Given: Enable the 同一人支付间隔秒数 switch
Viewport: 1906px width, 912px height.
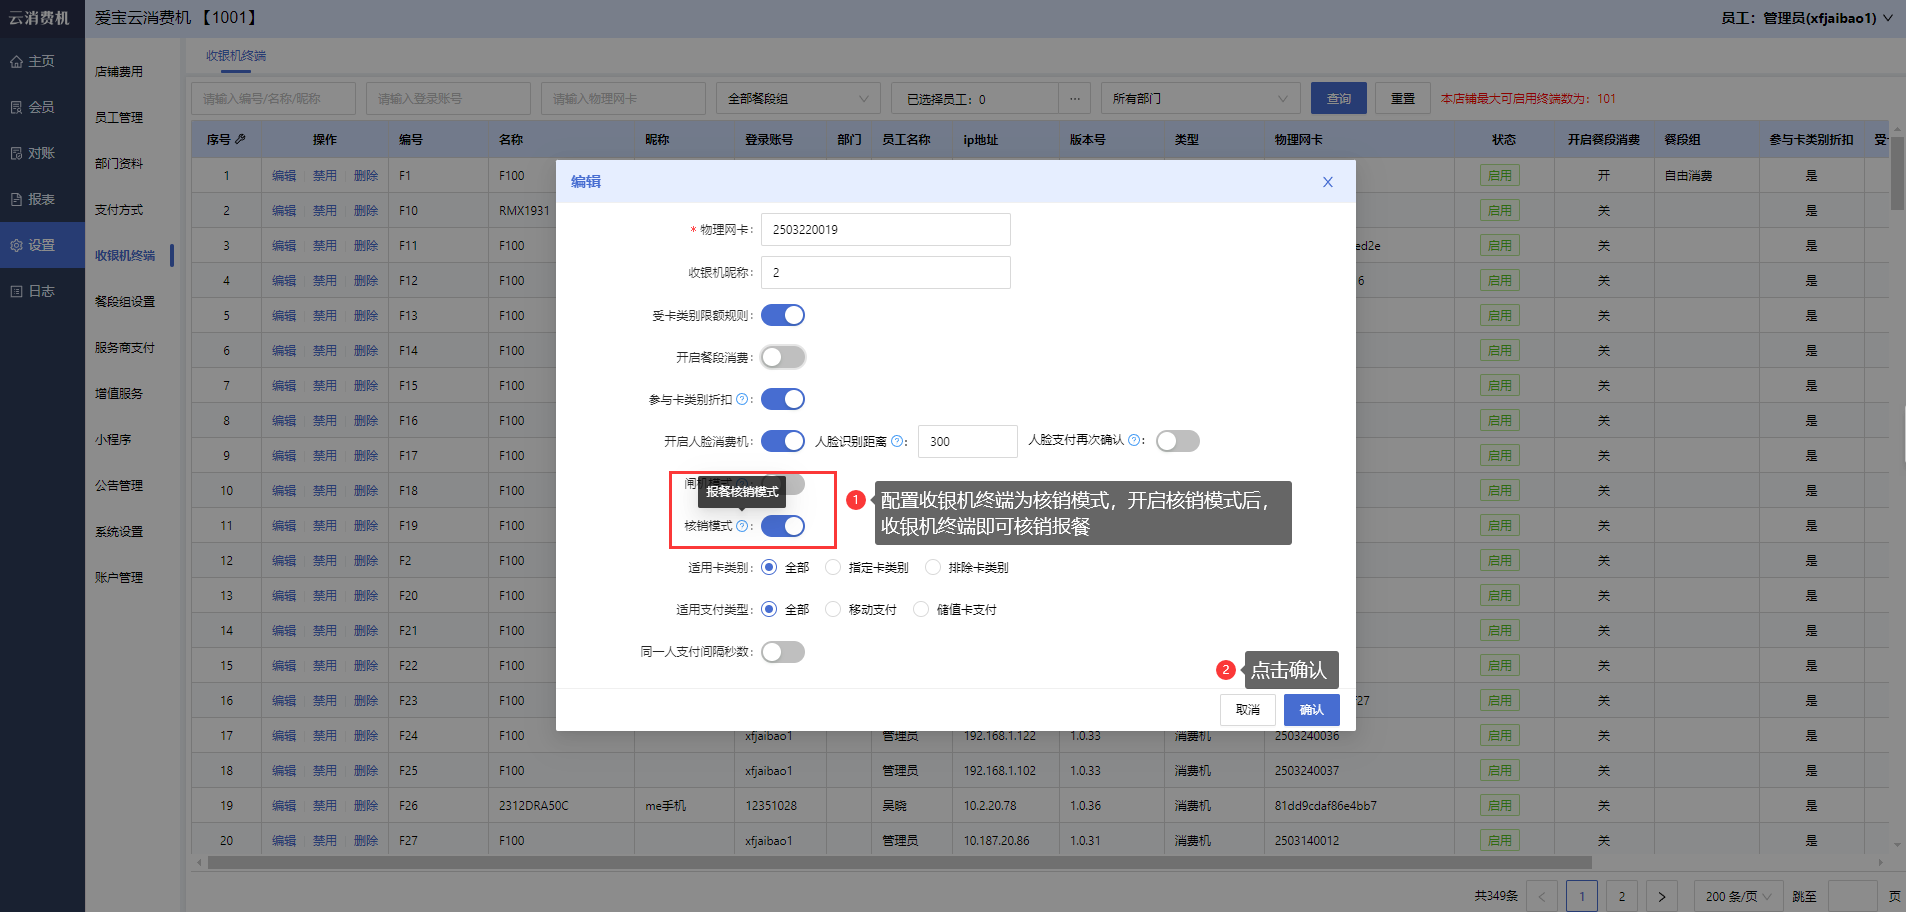Looking at the screenshot, I should click(x=783, y=652).
